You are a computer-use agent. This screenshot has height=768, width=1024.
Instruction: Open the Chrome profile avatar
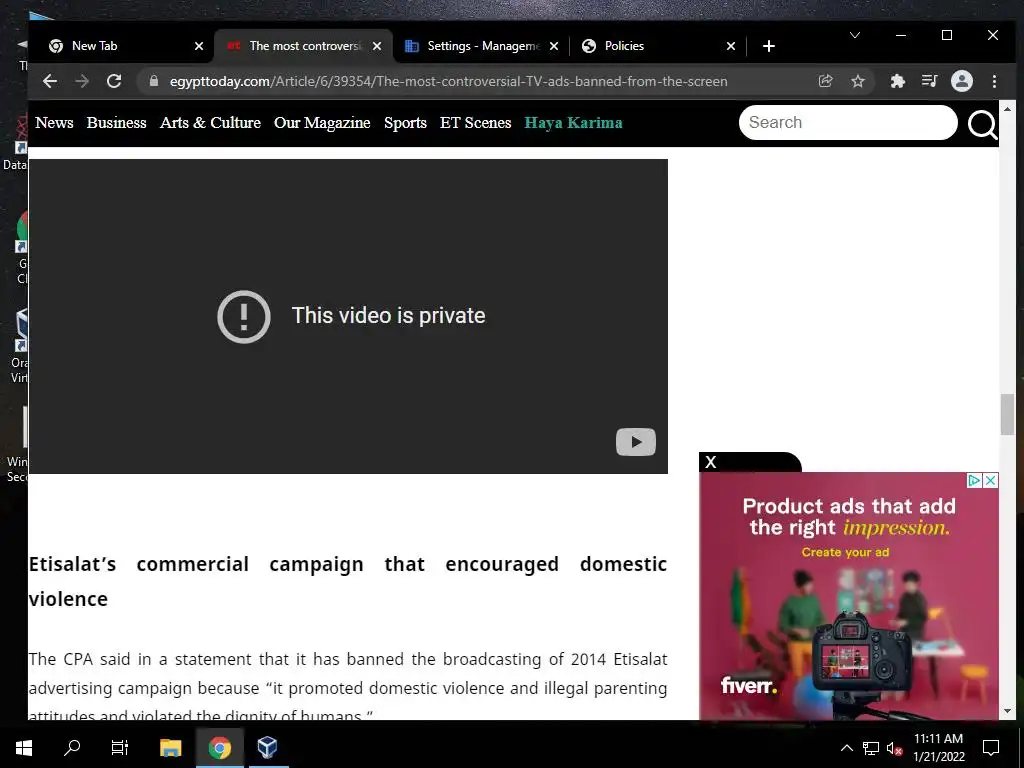961,81
